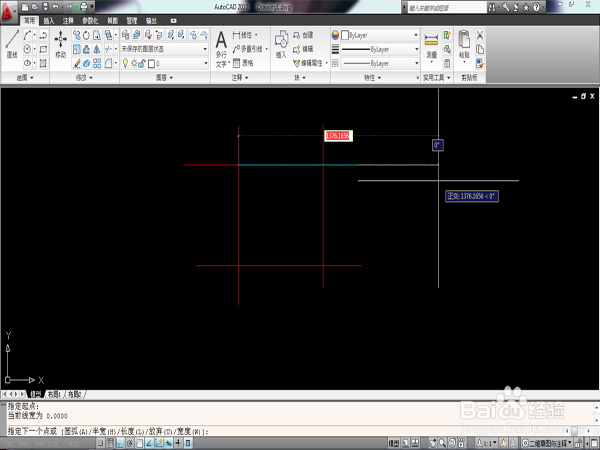Screen dimensions: 600x450
Task: Click the Table tool (表格)
Action: (243, 63)
